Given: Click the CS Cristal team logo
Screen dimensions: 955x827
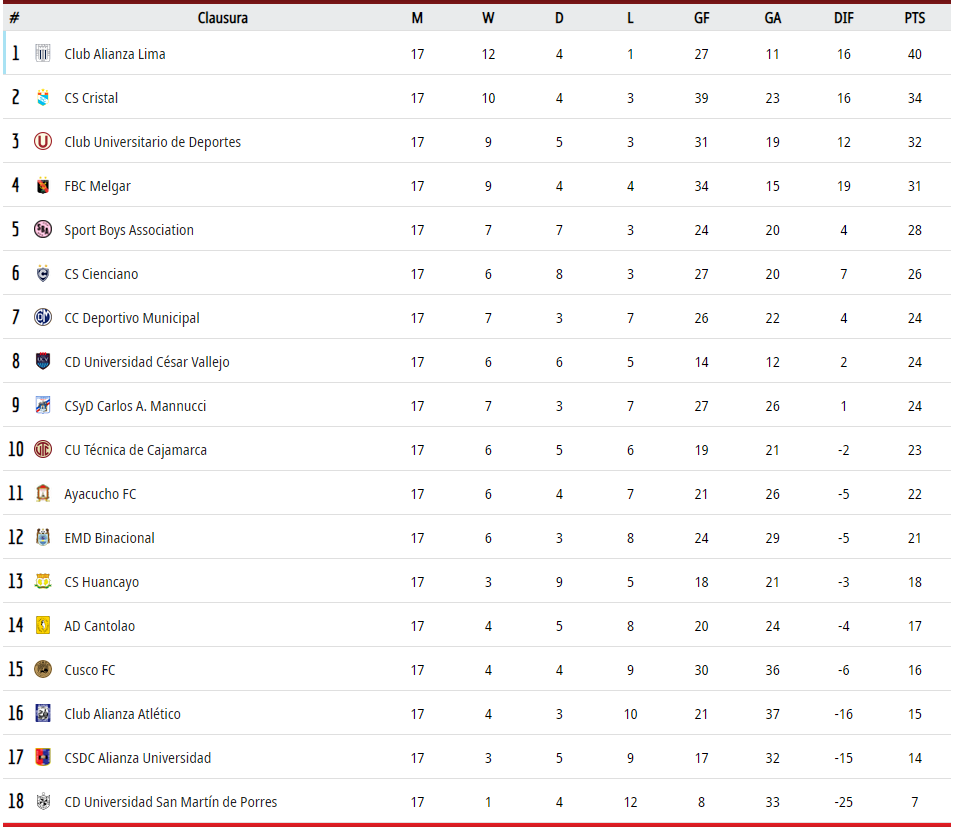Looking at the screenshot, I should [43, 97].
